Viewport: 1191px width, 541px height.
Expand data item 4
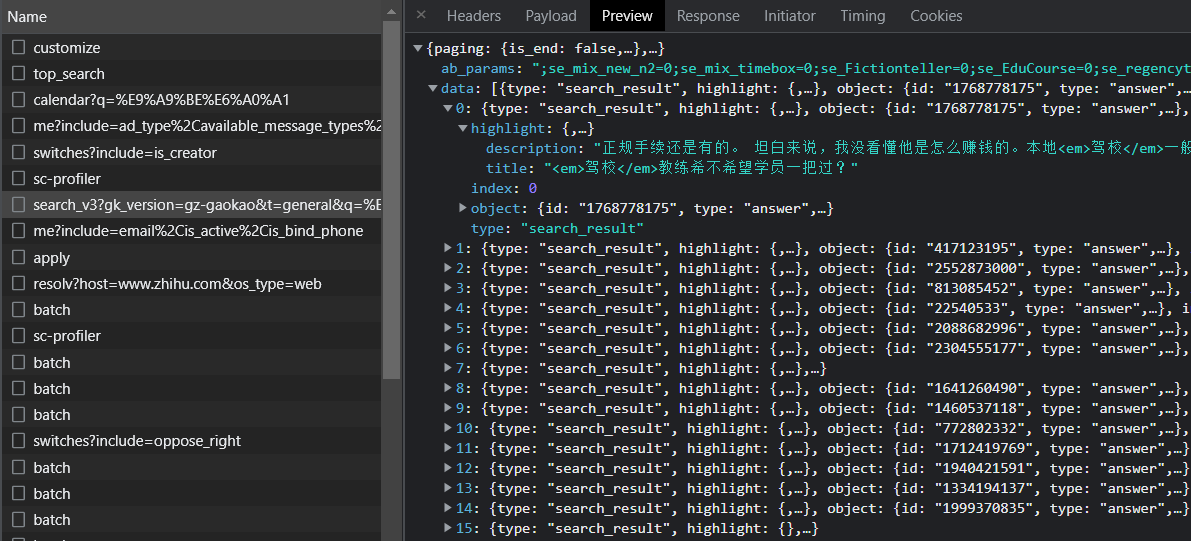[x=447, y=308]
